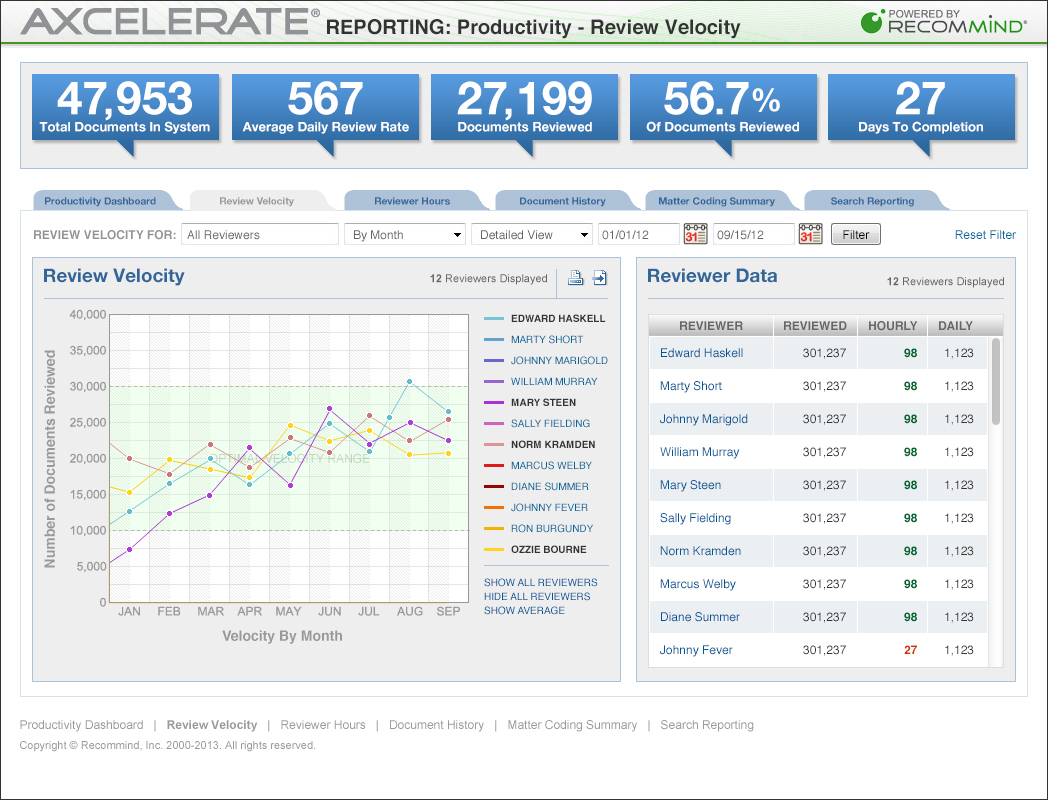This screenshot has height=800, width=1048.
Task: Click the print icon in Review Velocity panel
Action: click(x=575, y=278)
